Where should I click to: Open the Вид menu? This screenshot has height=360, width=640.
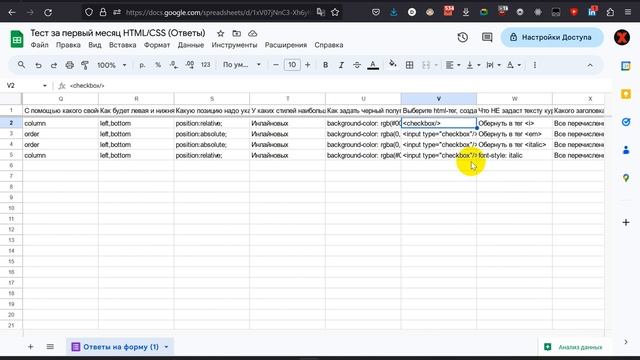coord(95,45)
